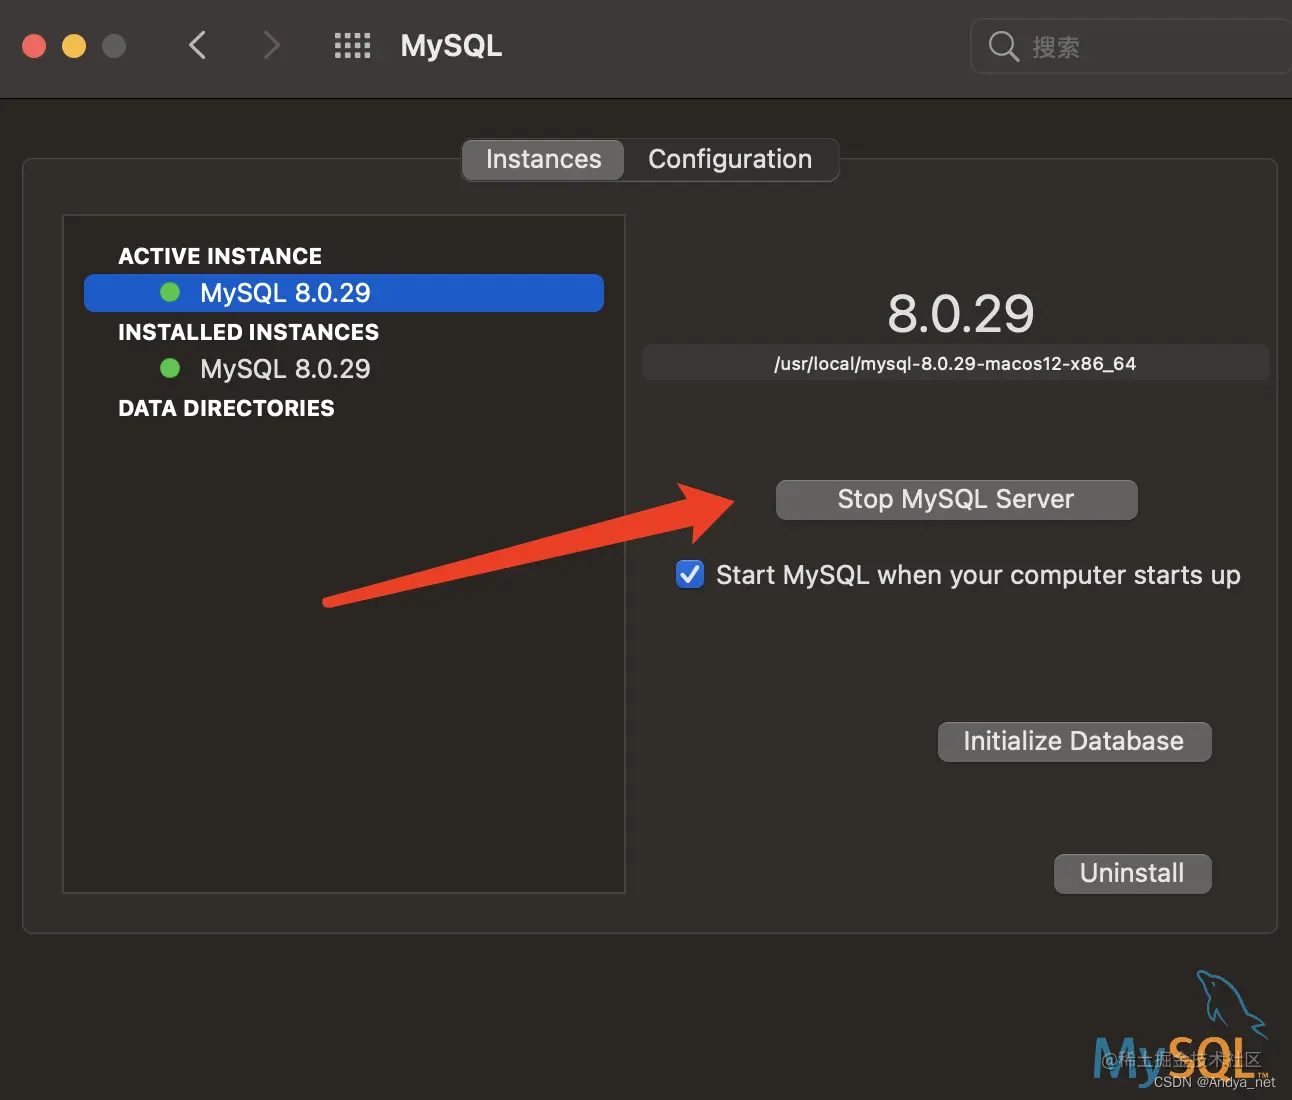Screen dimensions: 1292x1100
Task: Click the search magnifier icon
Action: tap(1003, 46)
